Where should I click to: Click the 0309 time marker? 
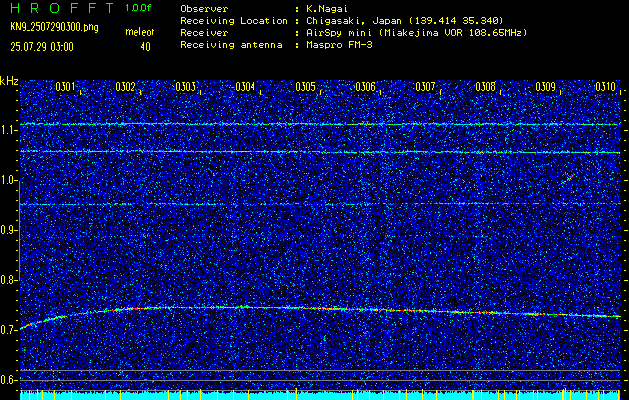click(546, 87)
